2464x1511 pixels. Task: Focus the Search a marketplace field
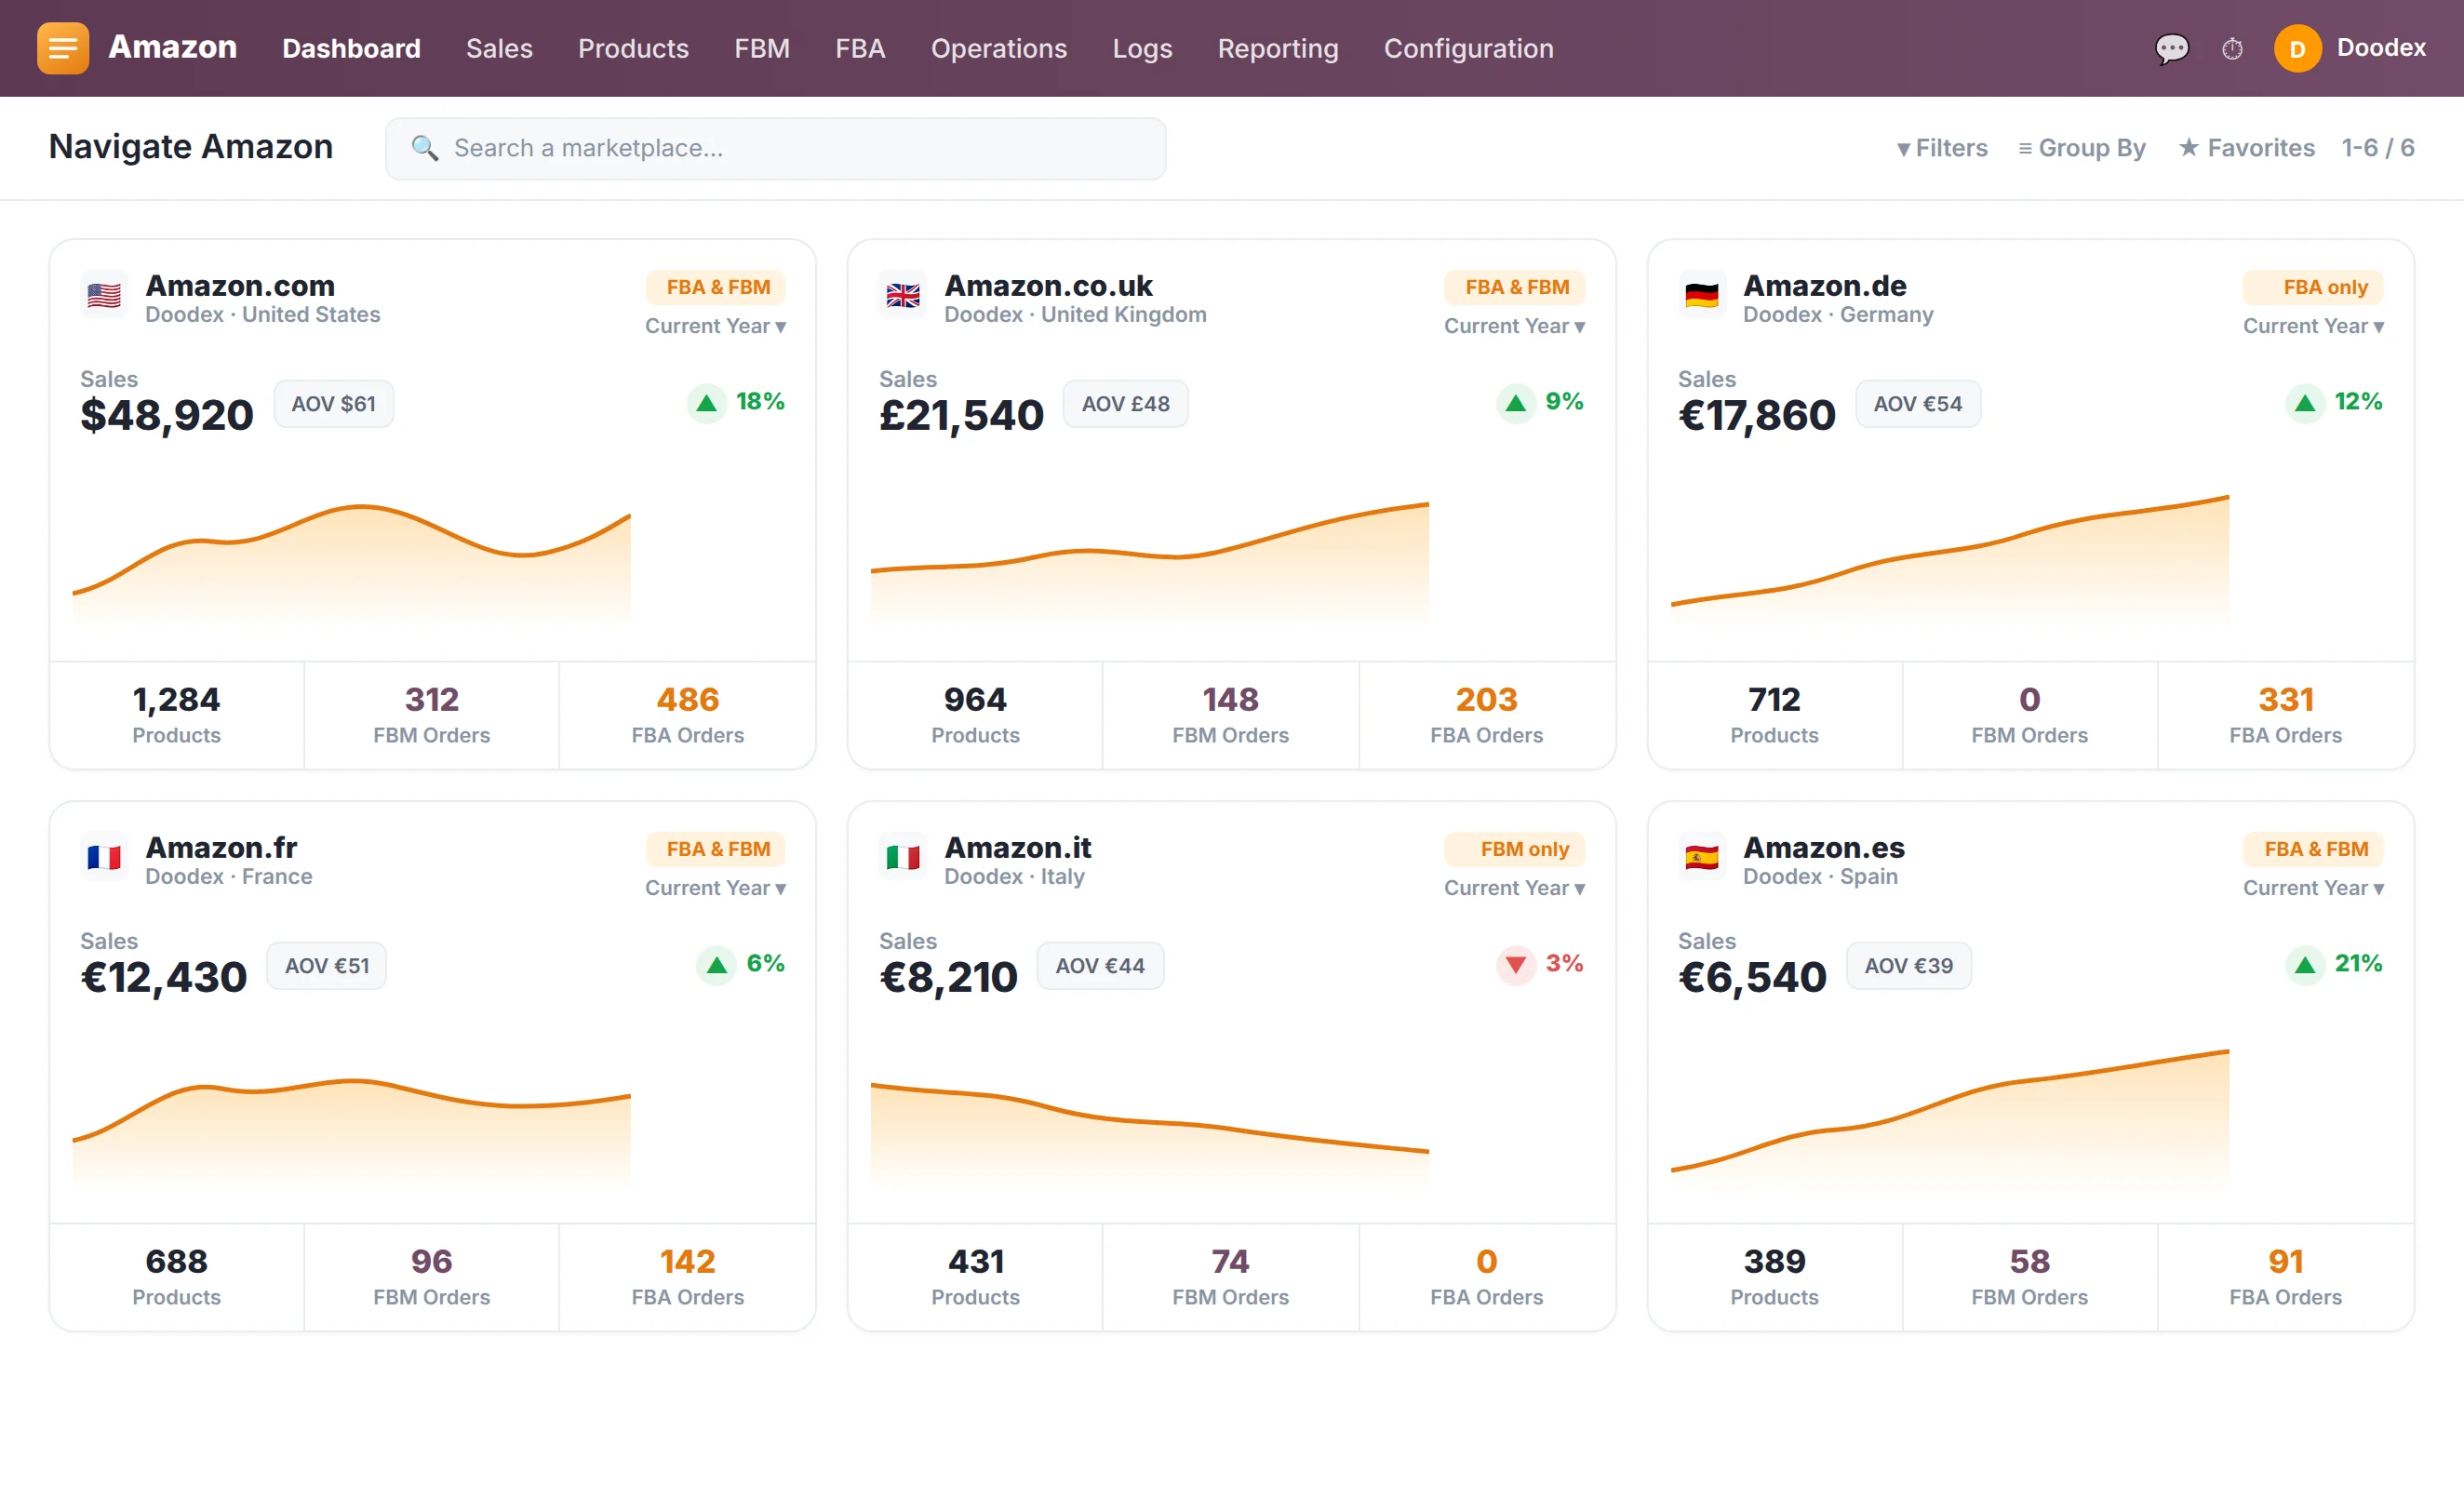(775, 148)
